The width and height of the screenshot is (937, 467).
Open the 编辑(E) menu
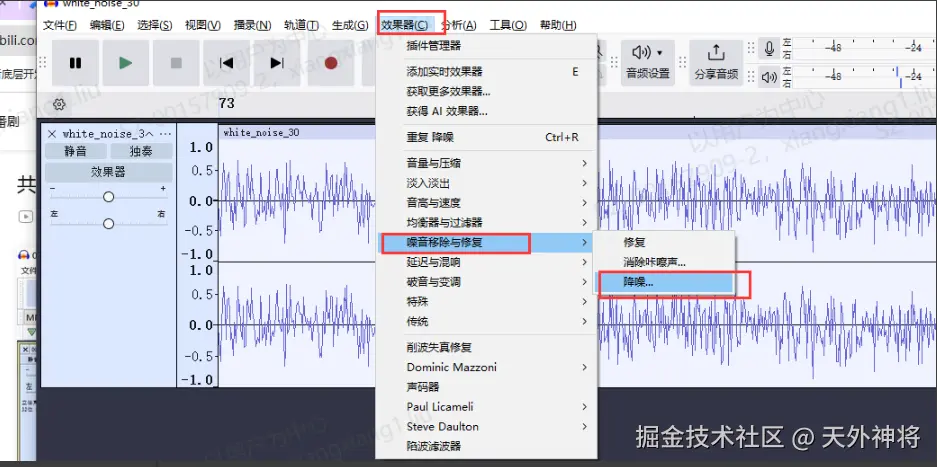[107, 25]
